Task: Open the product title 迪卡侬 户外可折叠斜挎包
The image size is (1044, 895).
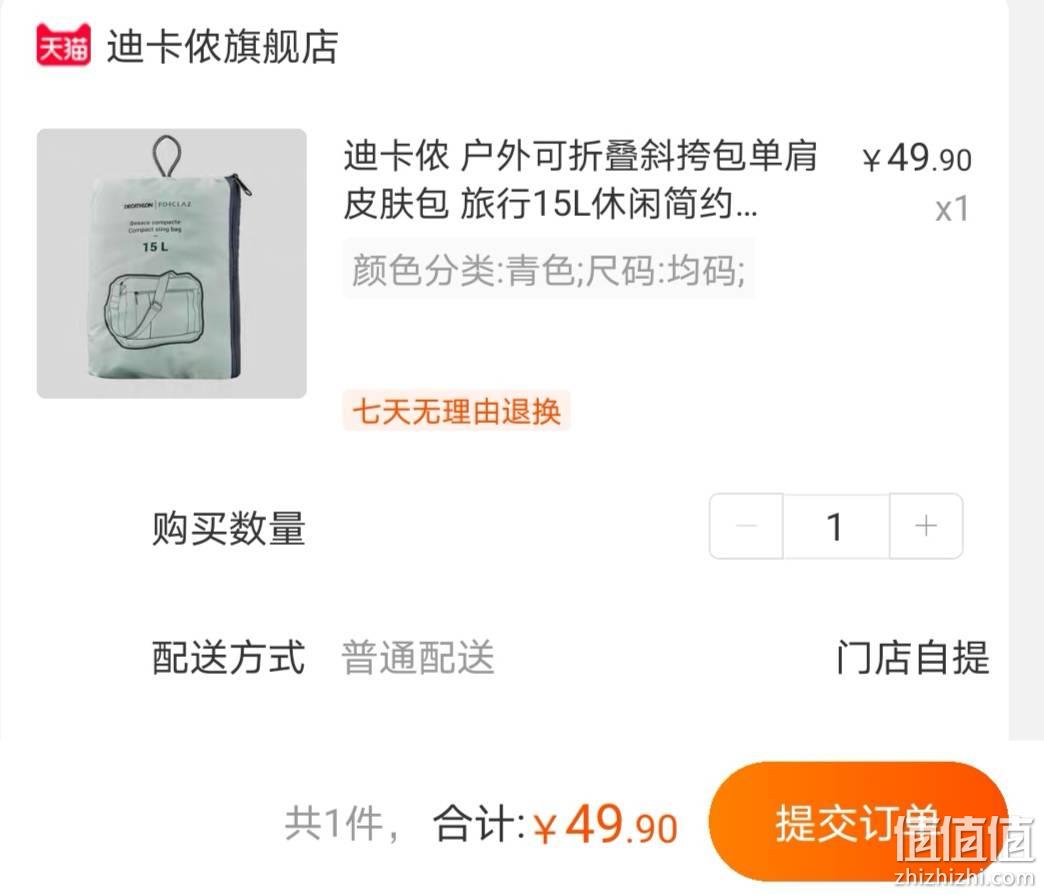Action: [580, 180]
